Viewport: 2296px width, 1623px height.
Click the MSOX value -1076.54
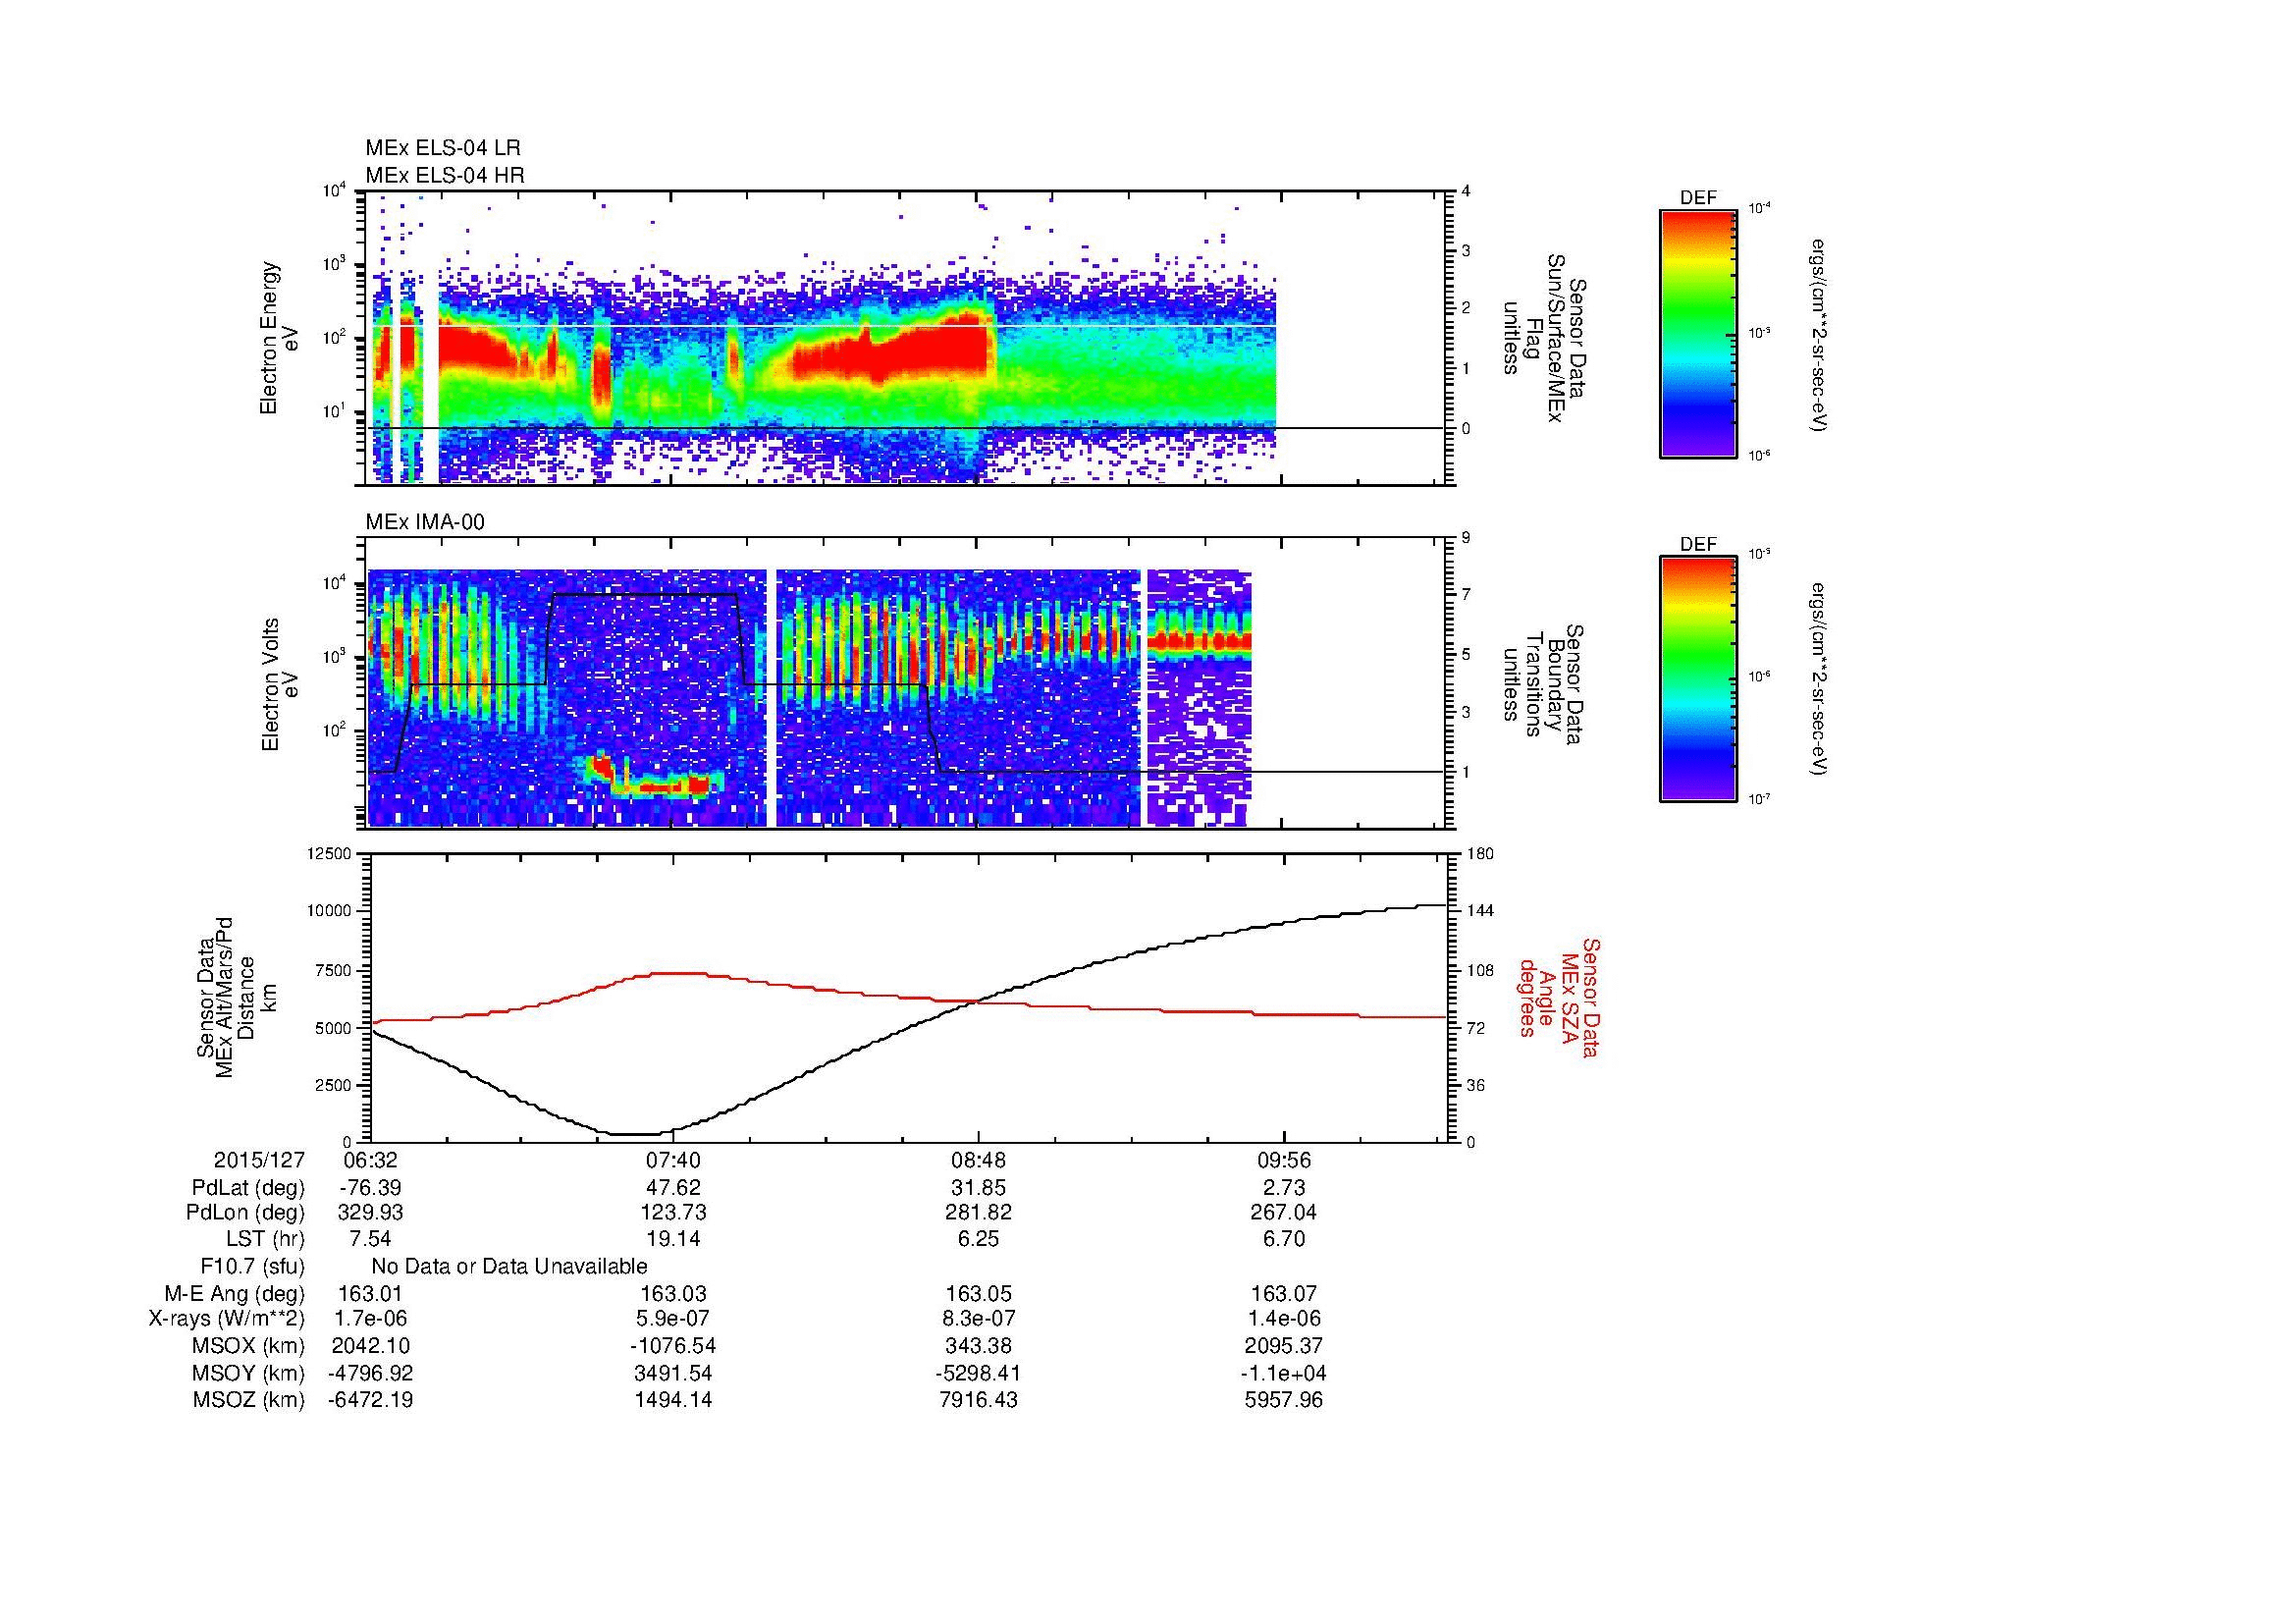tap(674, 1346)
